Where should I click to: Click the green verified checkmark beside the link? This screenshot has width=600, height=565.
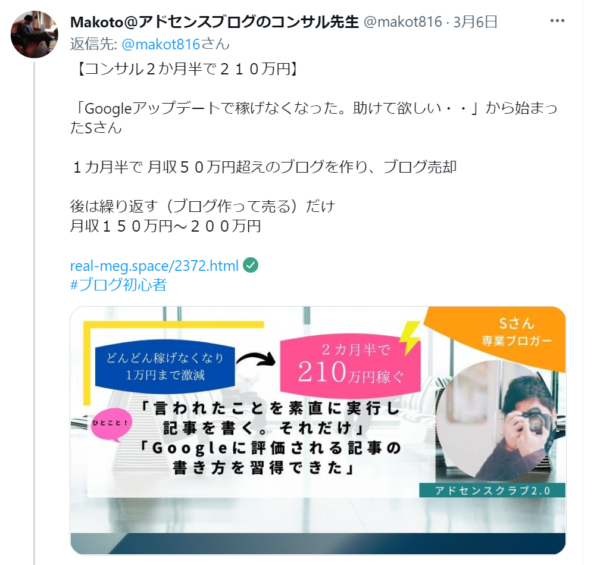click(x=251, y=265)
